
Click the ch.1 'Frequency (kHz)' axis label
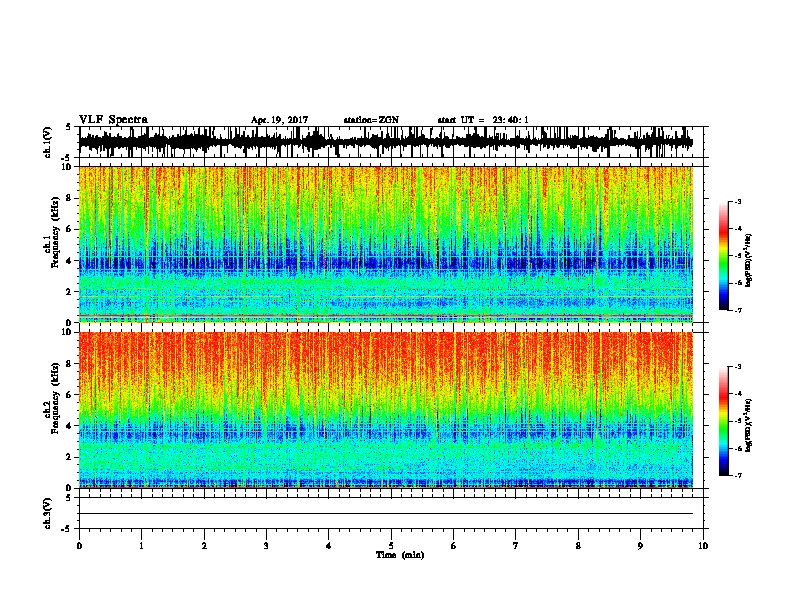(55, 231)
